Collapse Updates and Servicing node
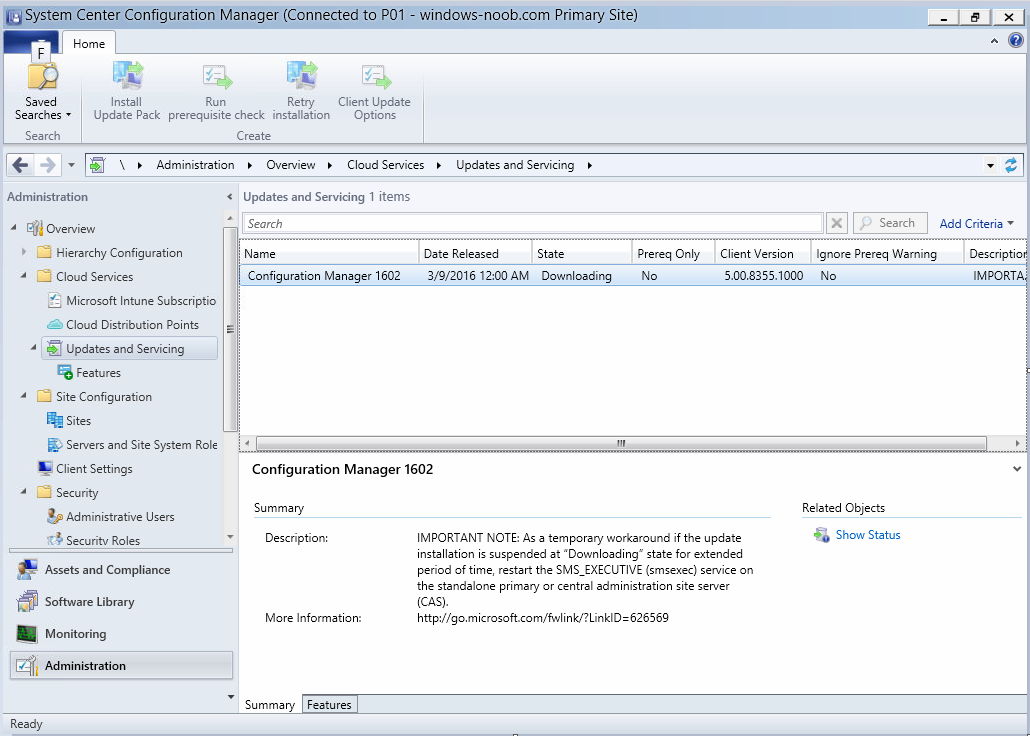 click(x=34, y=348)
